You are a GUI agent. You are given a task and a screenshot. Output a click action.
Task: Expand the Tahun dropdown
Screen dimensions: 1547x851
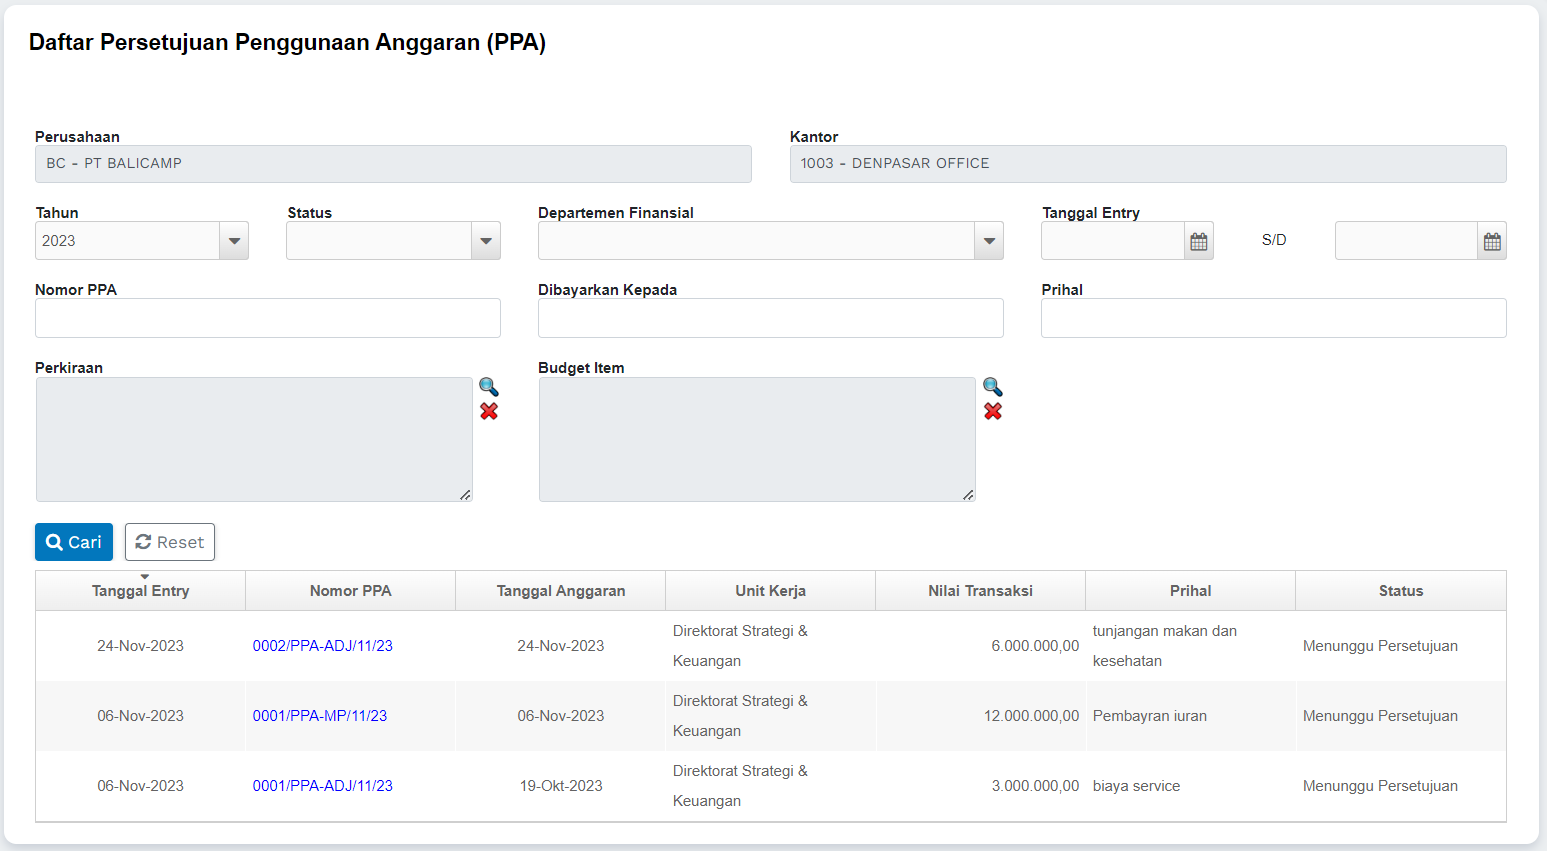point(234,241)
